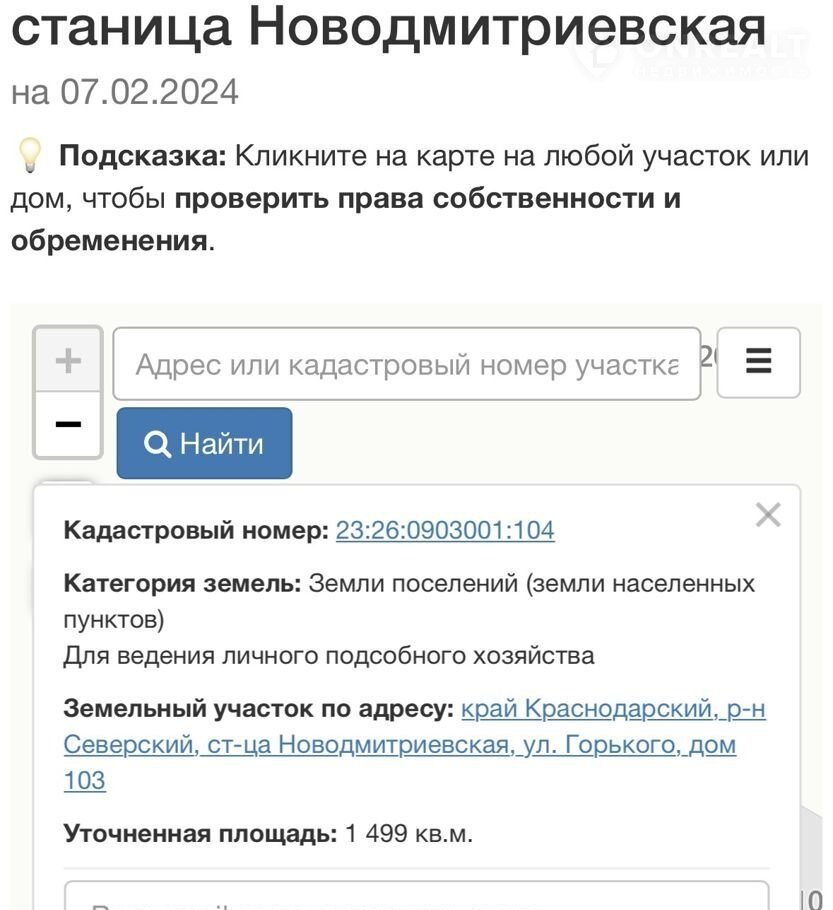Open cadastral number 23:26:0903001:104 link

pyautogui.click(x=445, y=530)
